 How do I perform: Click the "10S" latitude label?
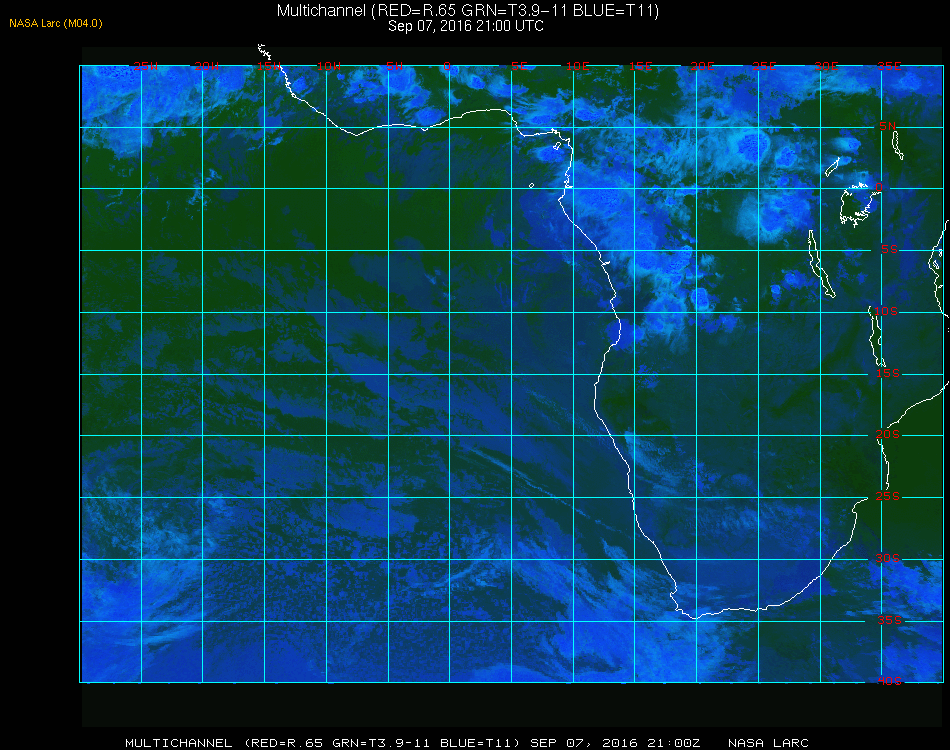(x=886, y=311)
